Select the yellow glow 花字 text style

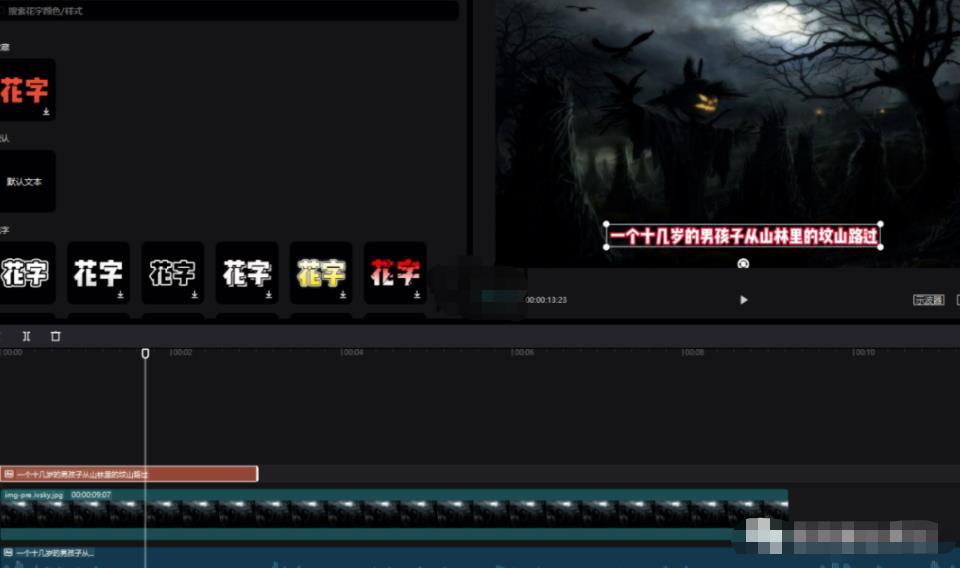321,272
